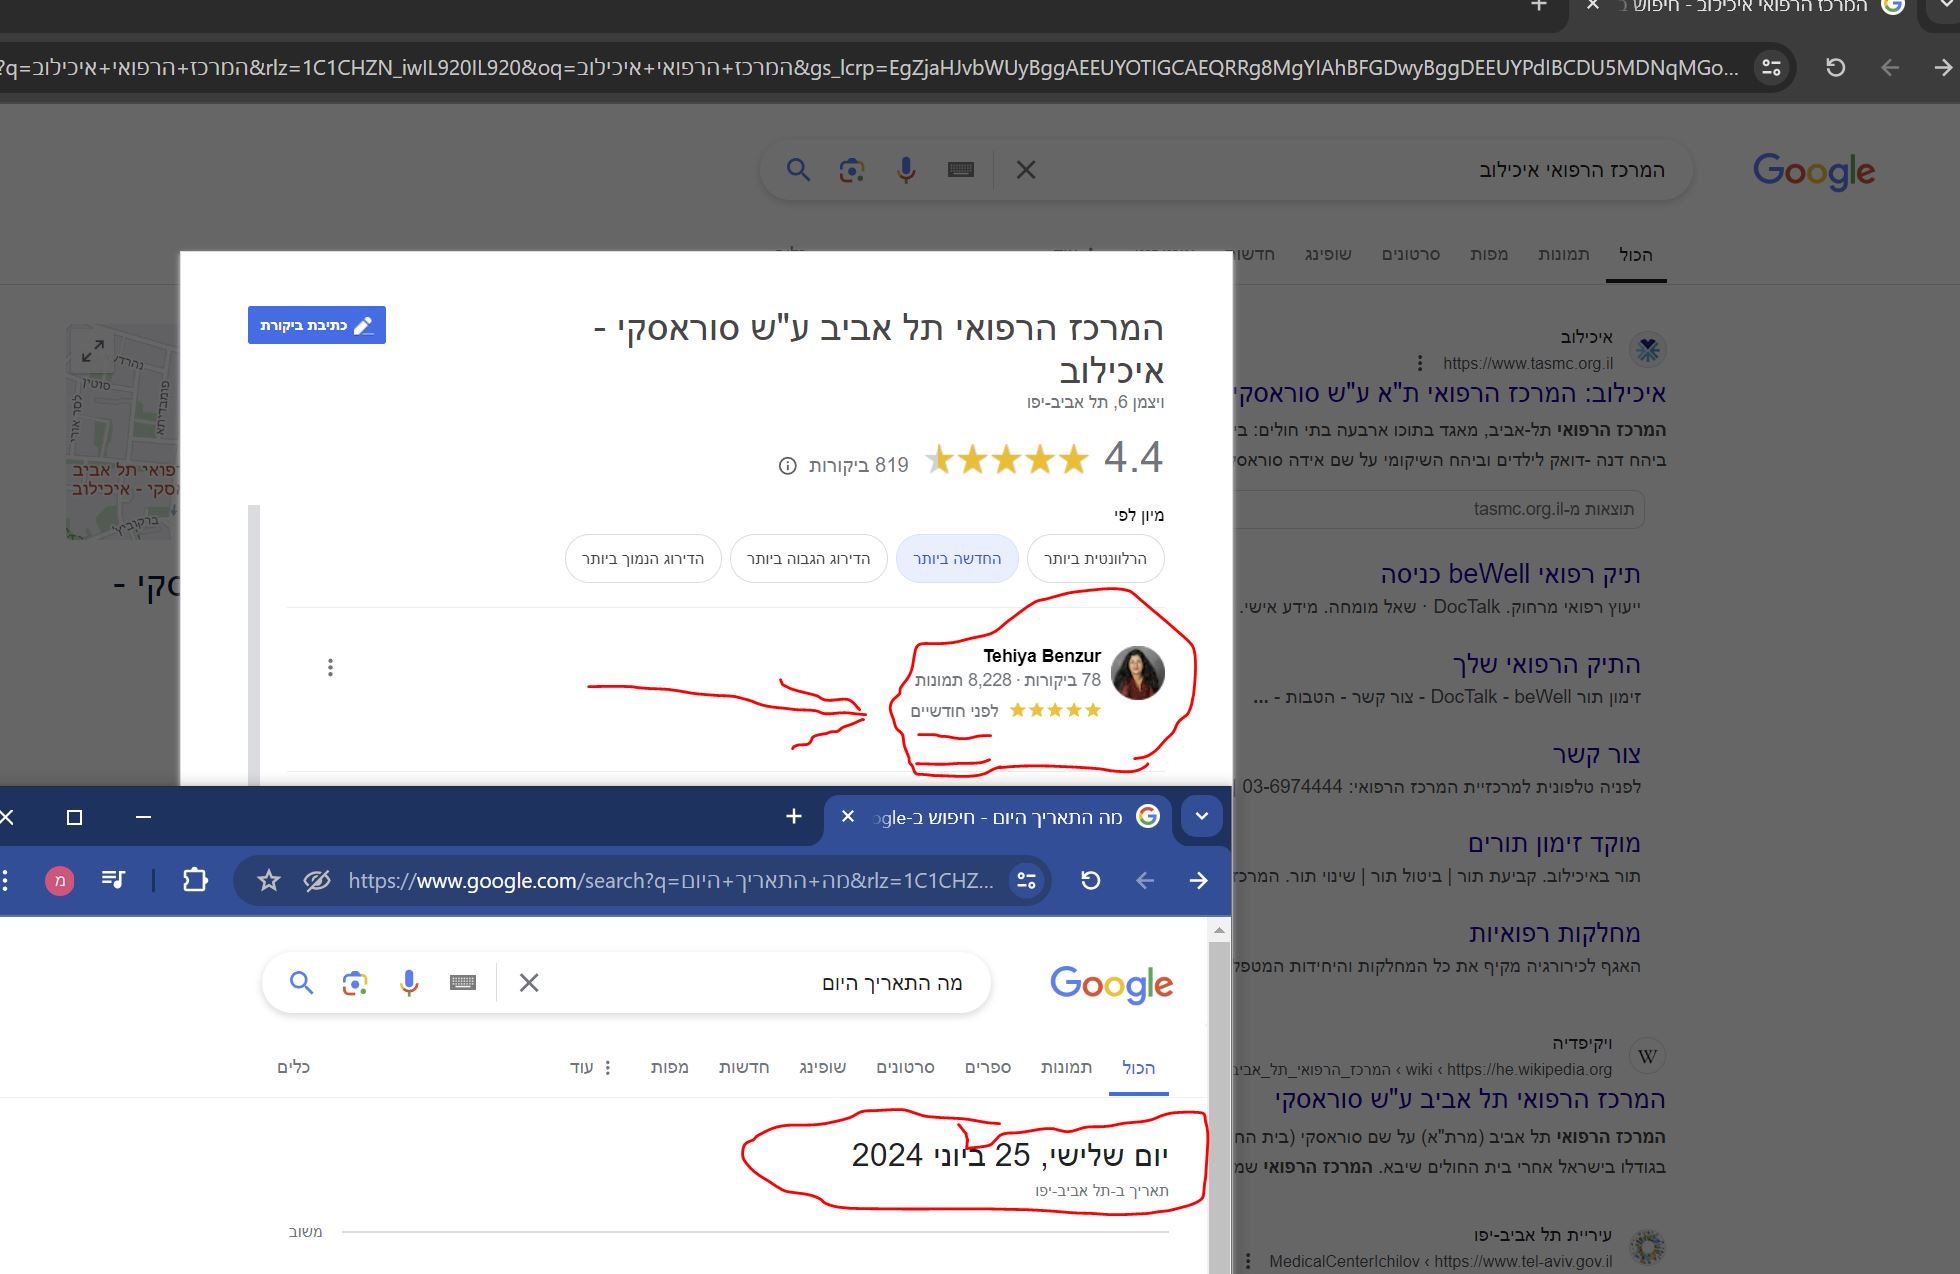Open the התיק הרפואי שלך link

tap(1546, 664)
